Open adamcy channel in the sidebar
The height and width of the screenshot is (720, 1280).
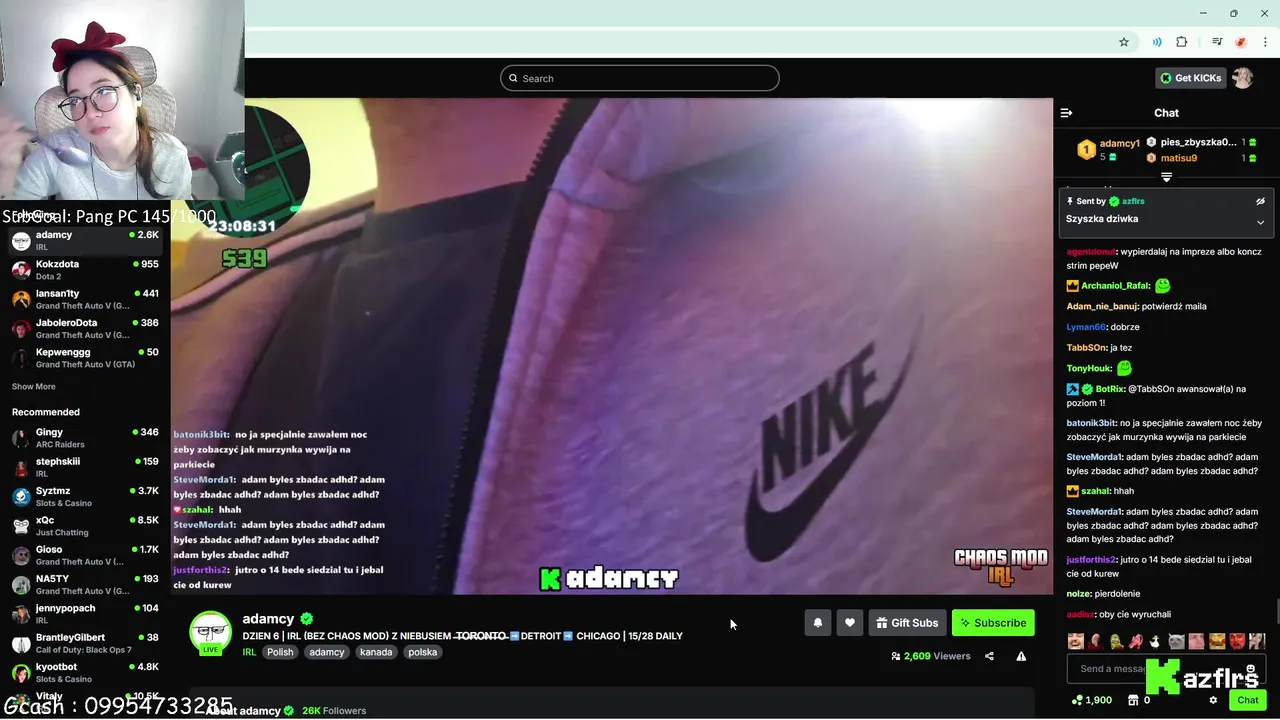[85, 241]
